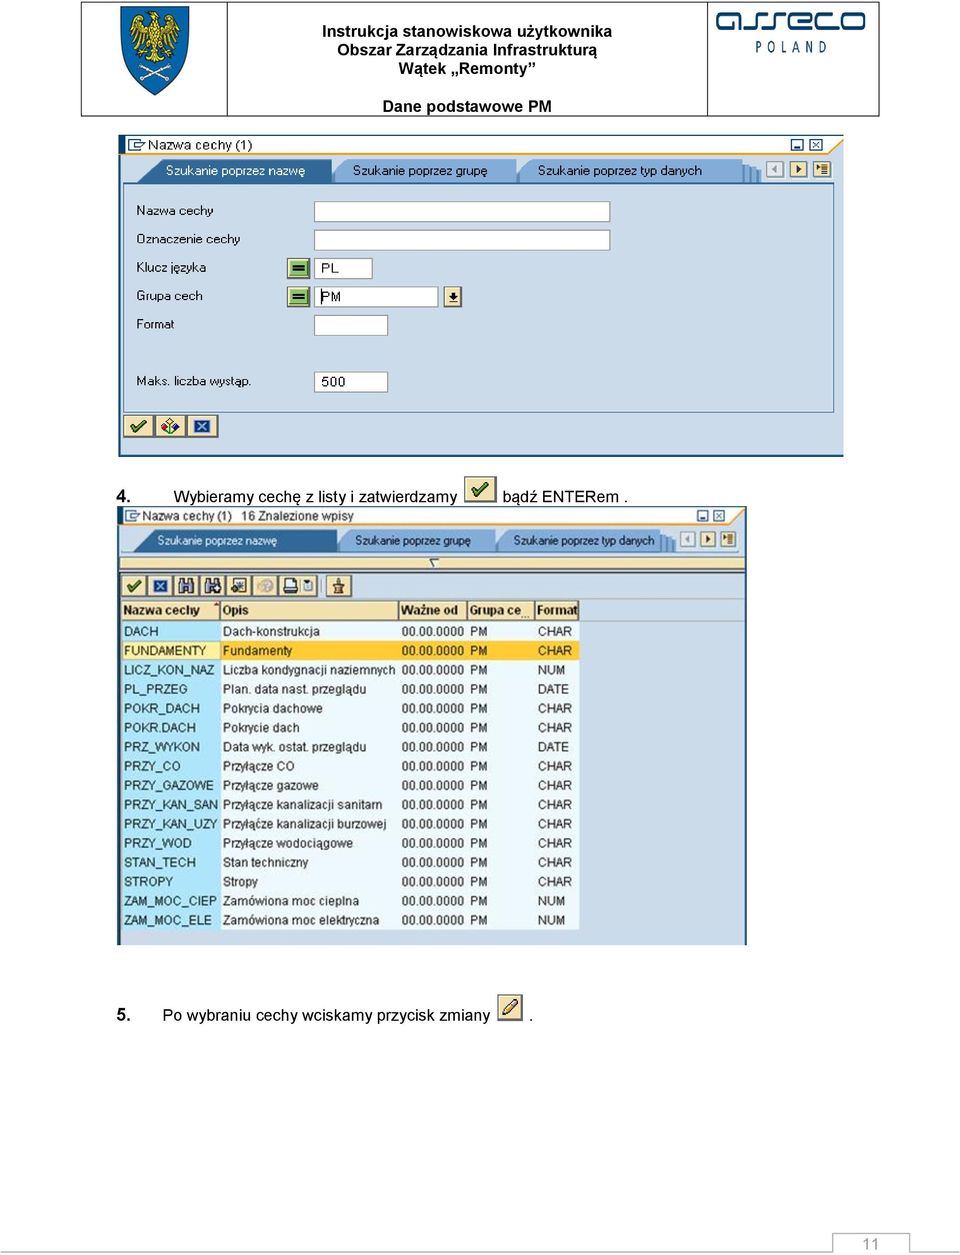Click the Find Next binoculars-plus icon
960x1255 pixels.
212,586
